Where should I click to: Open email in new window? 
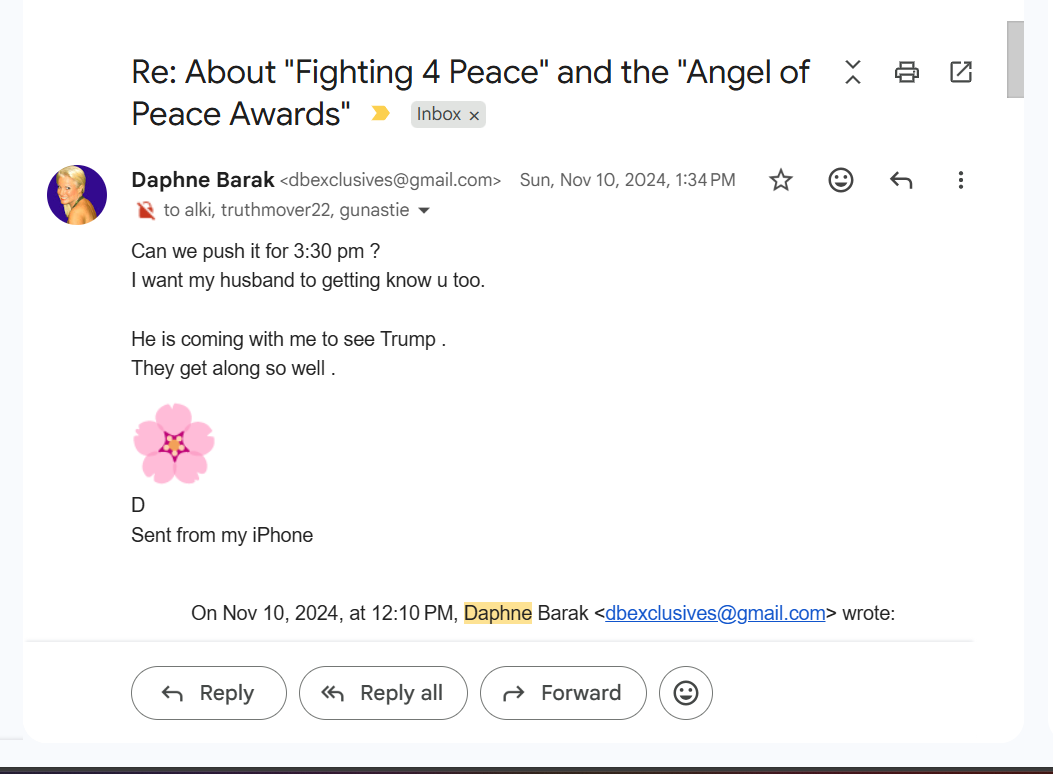[960, 72]
